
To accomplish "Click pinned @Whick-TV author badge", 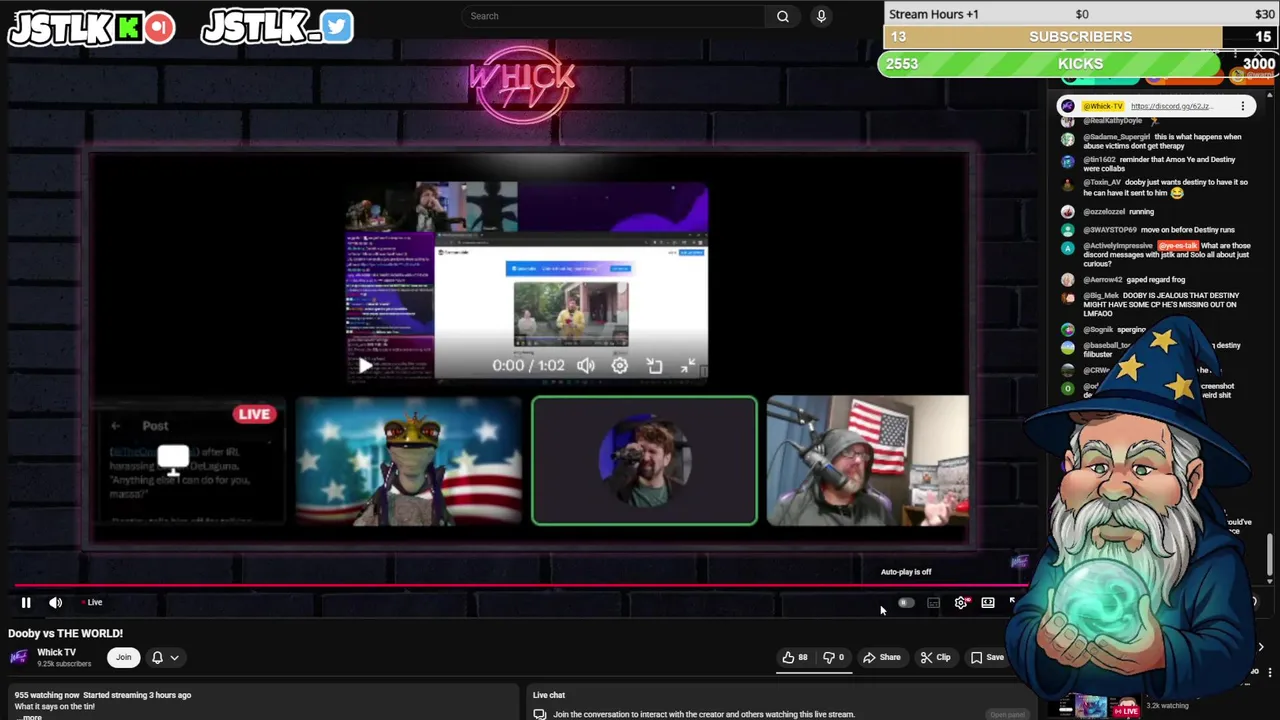I will coord(1104,106).
